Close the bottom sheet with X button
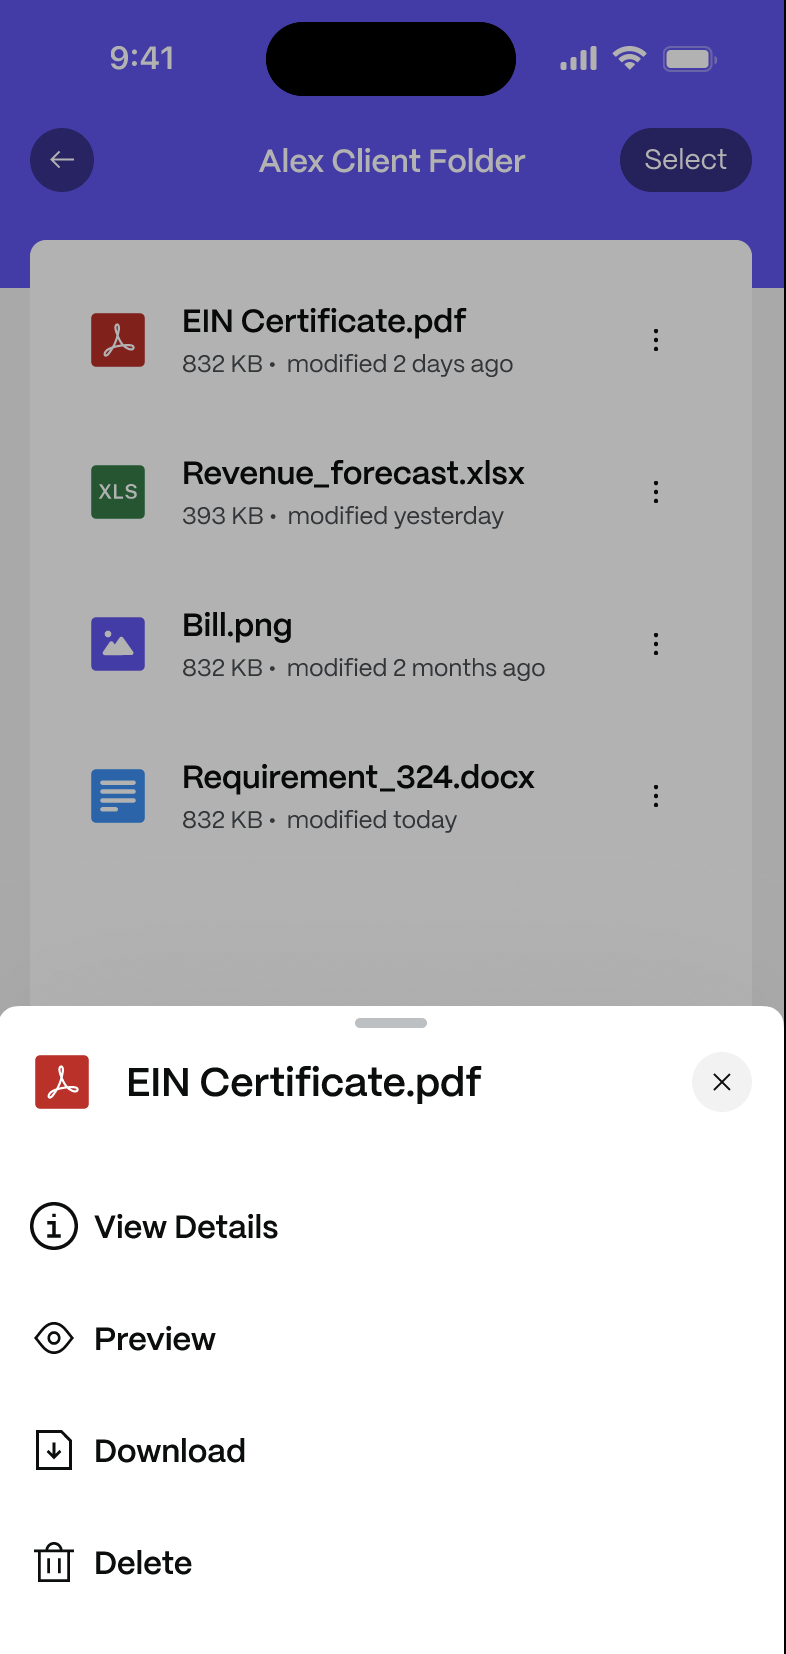Screen dimensions: 786x1654 click(722, 1082)
